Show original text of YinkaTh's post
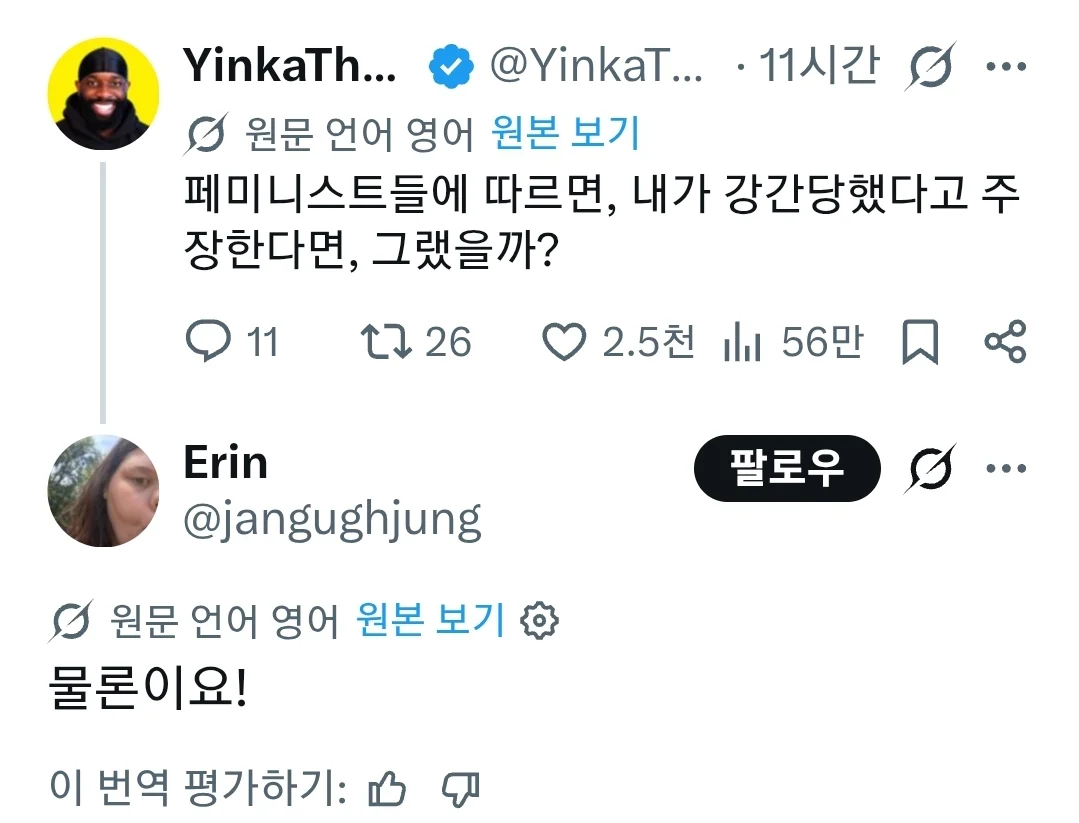Image resolution: width=1079 pixels, height=823 pixels. (x=566, y=133)
